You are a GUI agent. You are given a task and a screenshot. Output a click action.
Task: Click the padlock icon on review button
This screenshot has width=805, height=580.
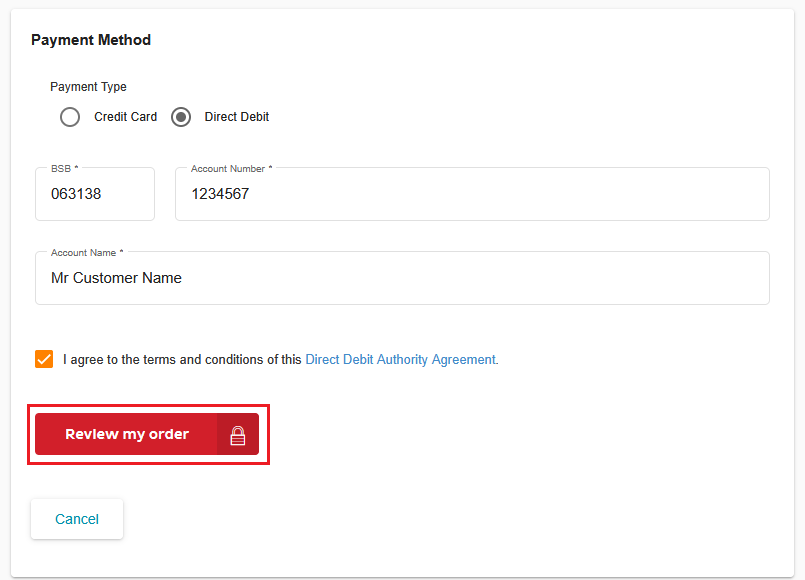(238, 436)
